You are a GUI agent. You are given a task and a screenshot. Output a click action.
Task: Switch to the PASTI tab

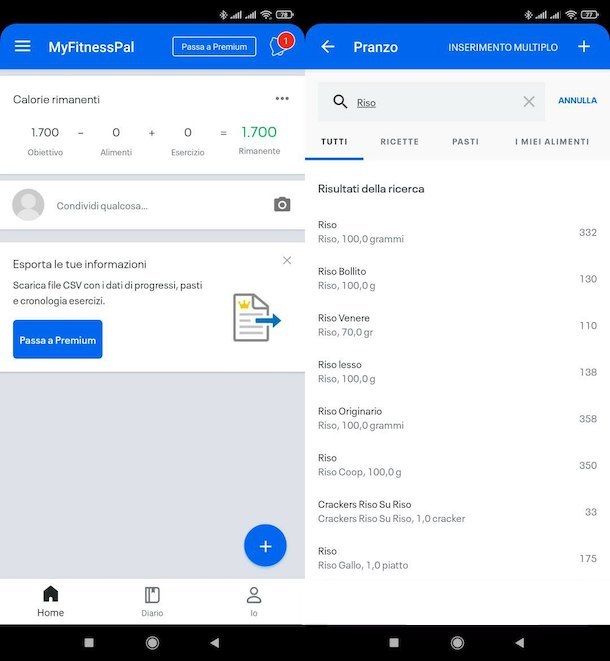[465, 142]
